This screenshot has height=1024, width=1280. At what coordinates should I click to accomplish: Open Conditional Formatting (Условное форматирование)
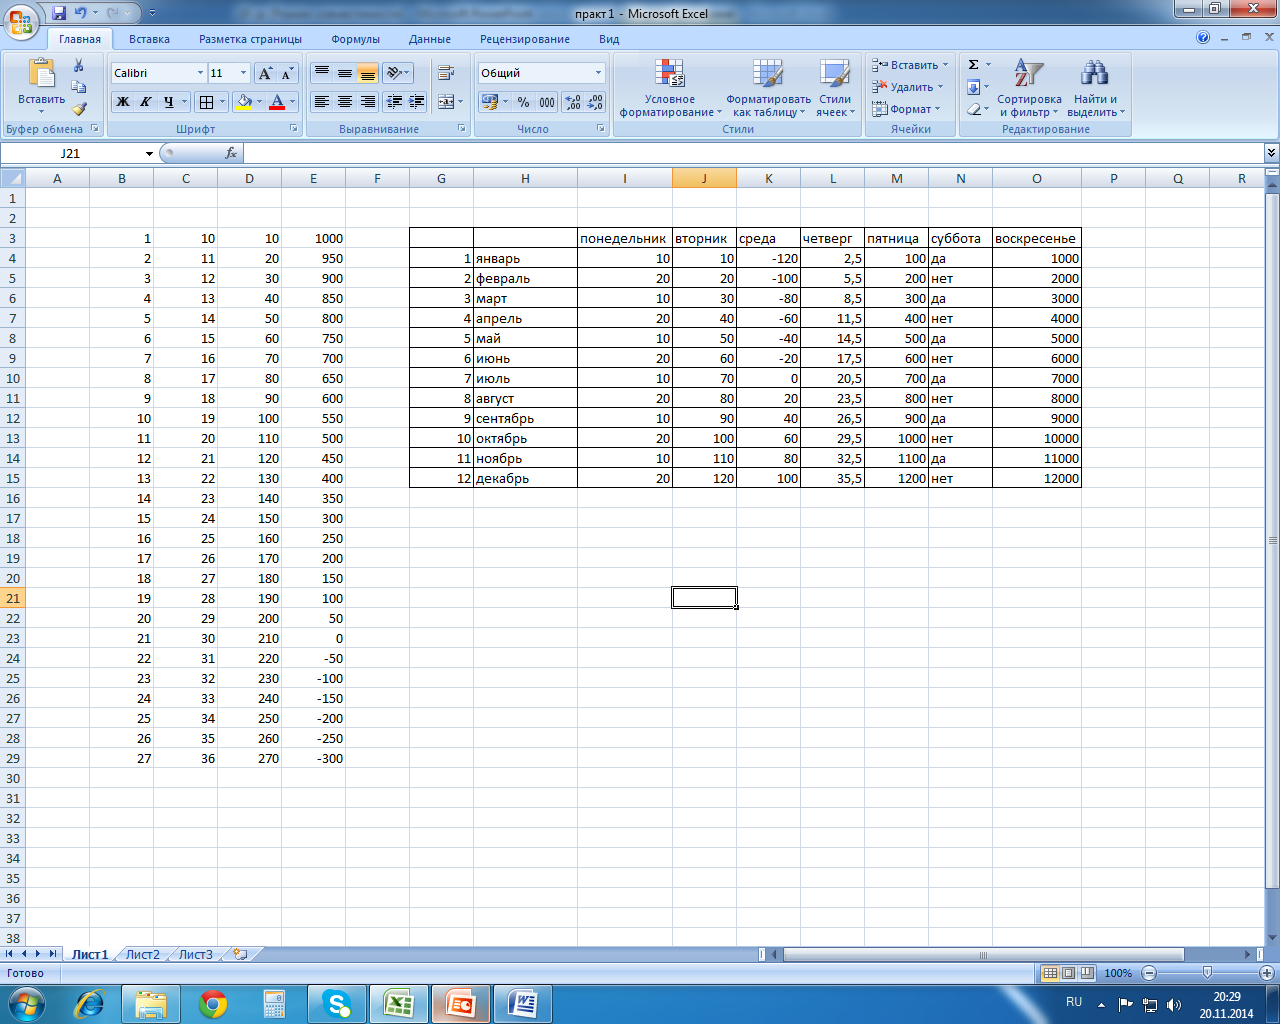(x=670, y=89)
